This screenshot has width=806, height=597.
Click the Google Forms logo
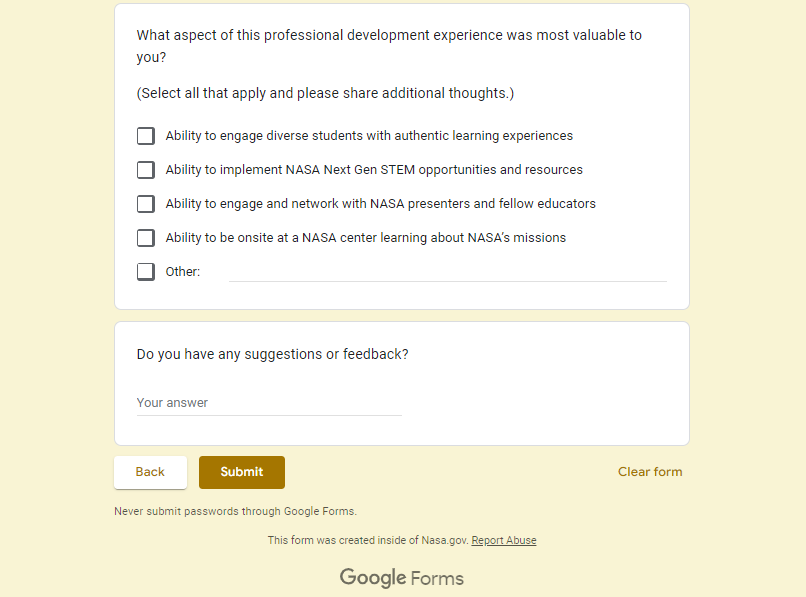pyautogui.click(x=402, y=578)
